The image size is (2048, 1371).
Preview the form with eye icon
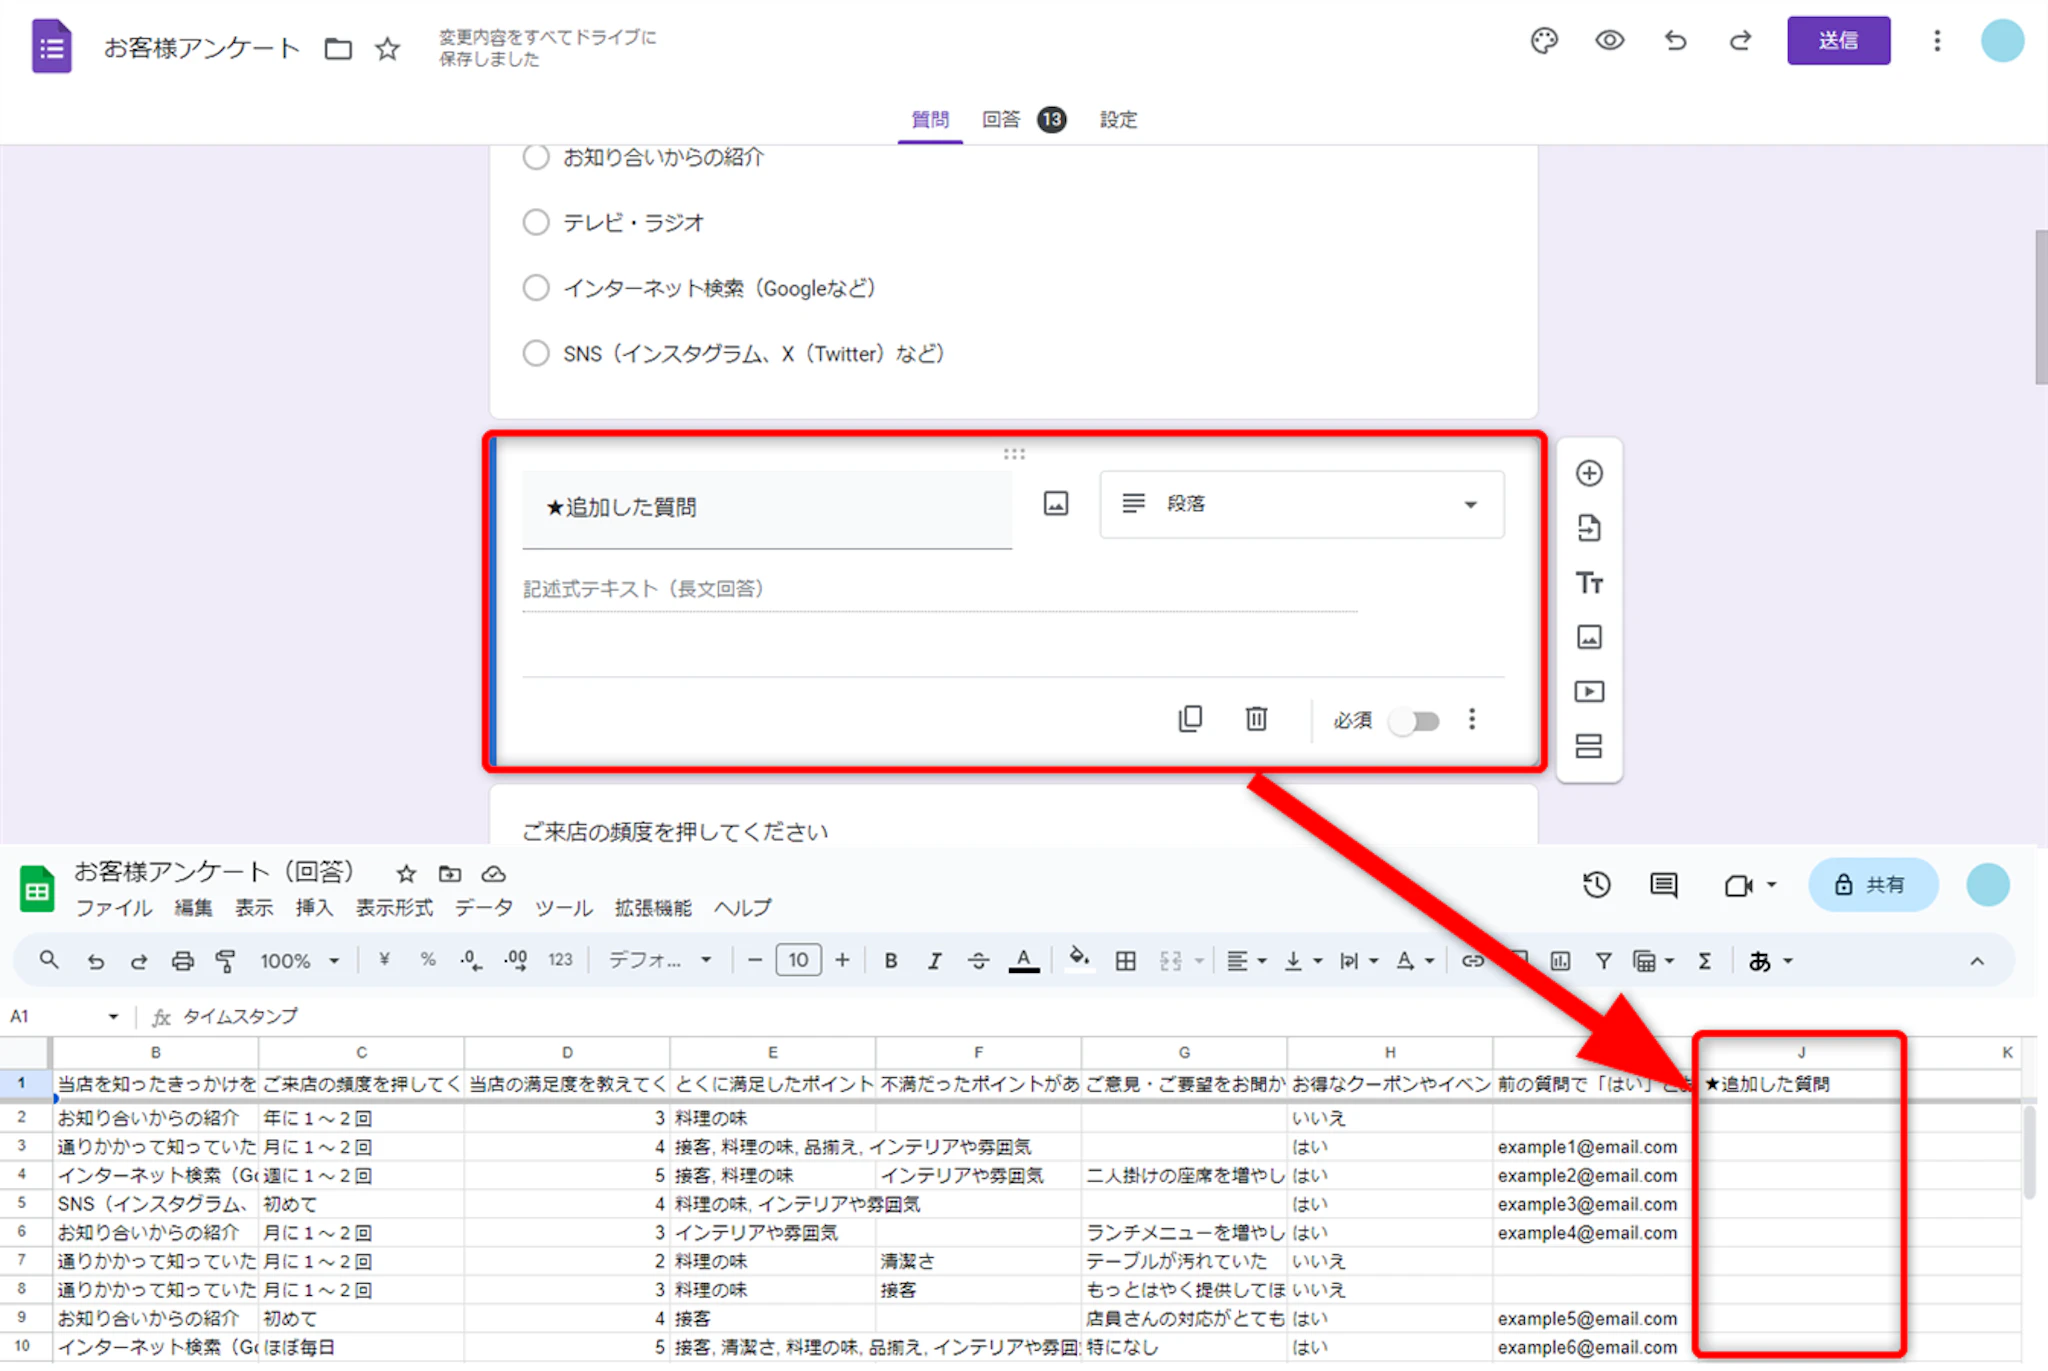[x=1609, y=41]
